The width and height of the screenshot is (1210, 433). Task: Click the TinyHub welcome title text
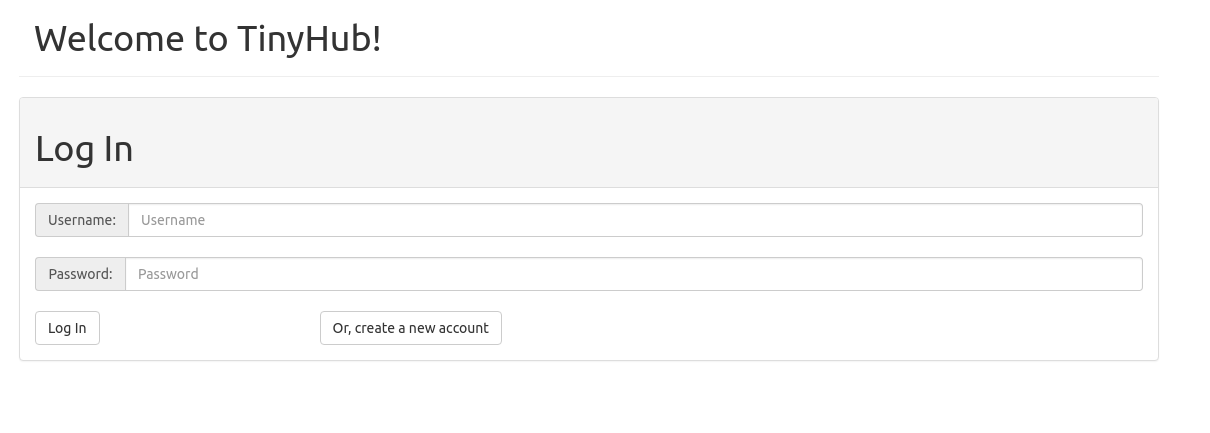click(x=208, y=39)
